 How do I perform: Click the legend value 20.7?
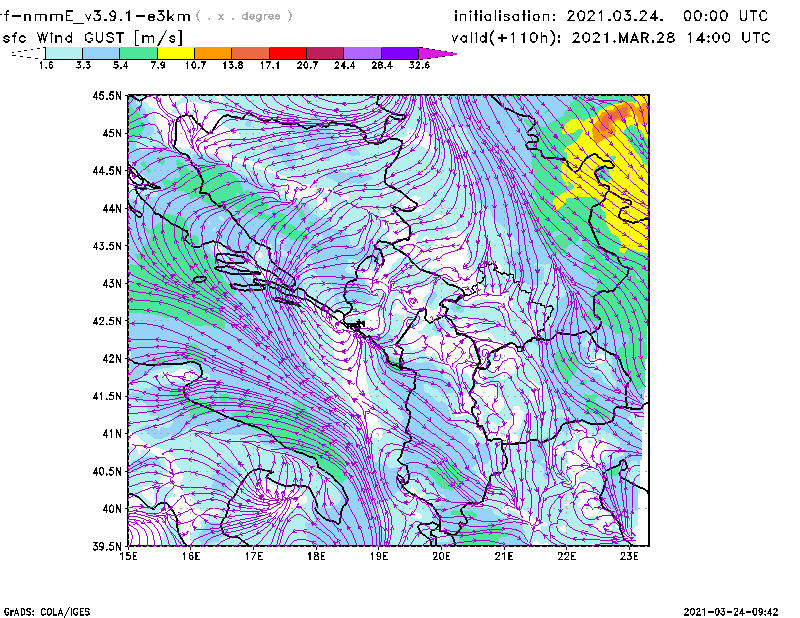click(x=307, y=65)
